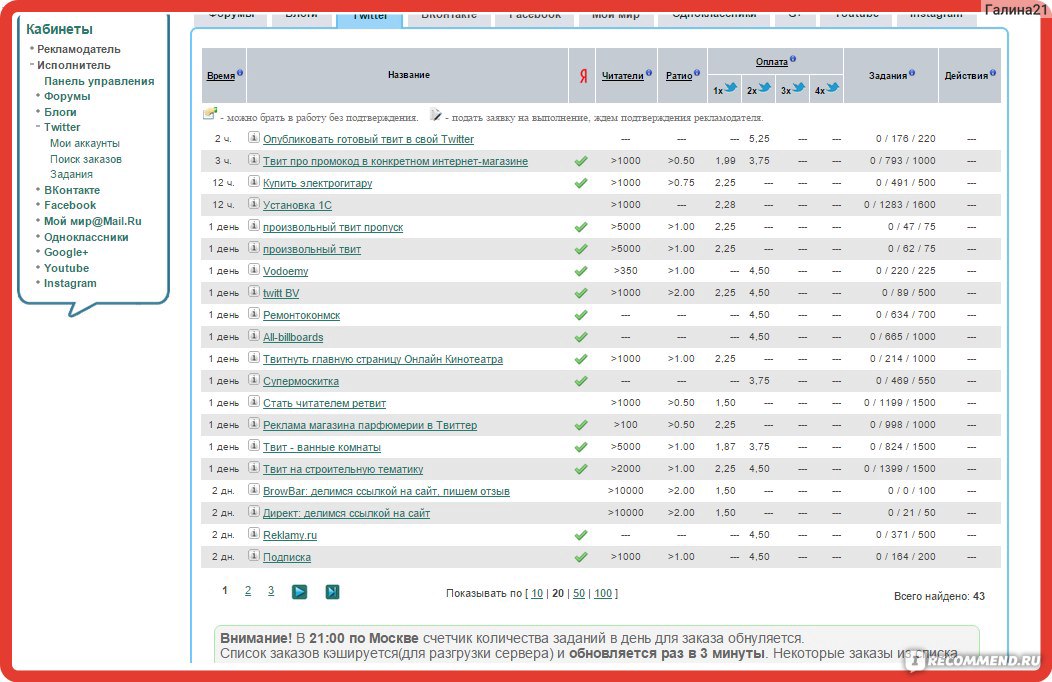Click info icon beside "Купить электрогитару"

pos(254,181)
